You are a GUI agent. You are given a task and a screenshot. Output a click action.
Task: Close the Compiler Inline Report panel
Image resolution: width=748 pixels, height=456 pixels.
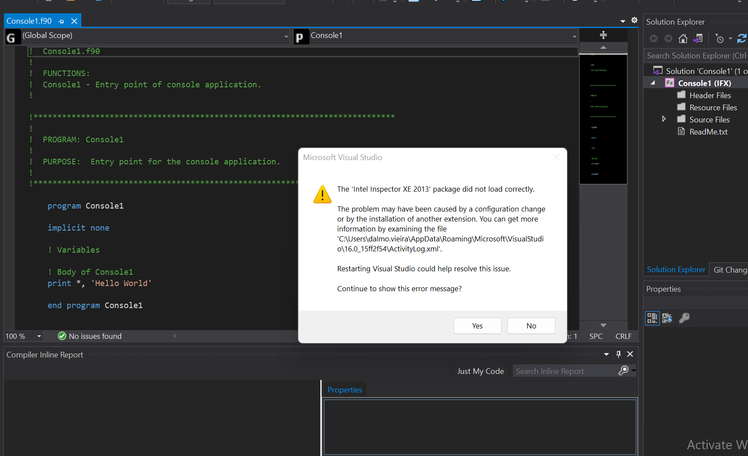(630, 354)
